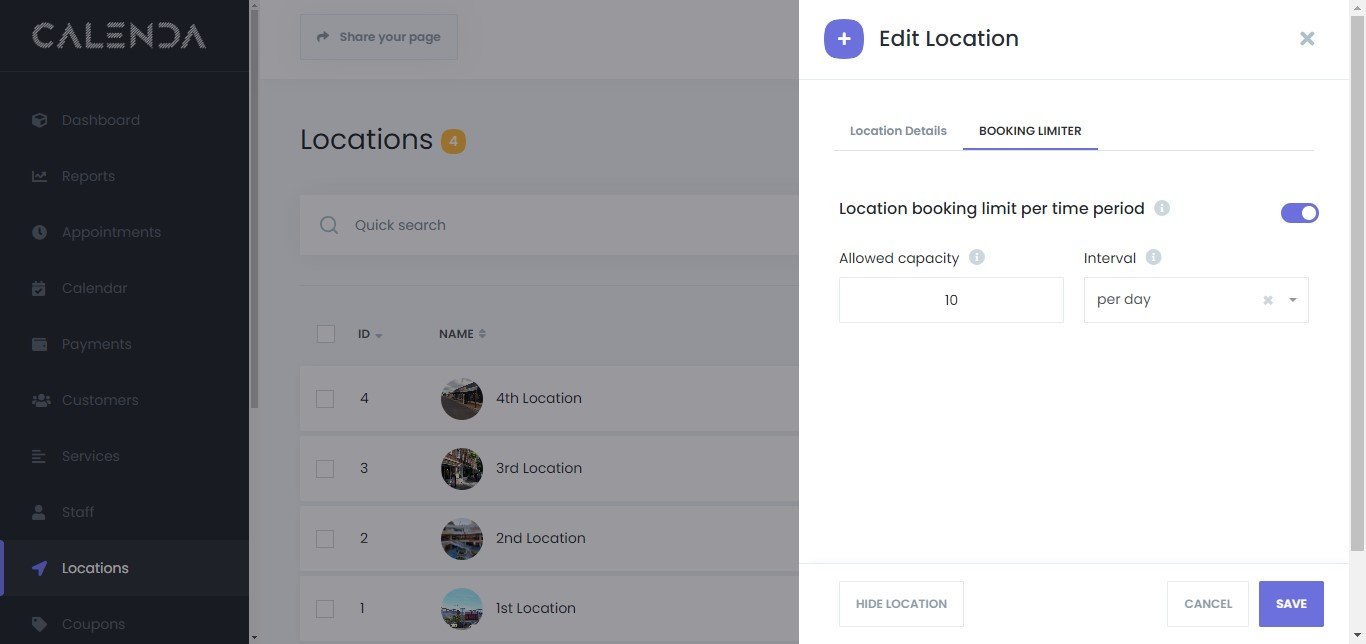The height and width of the screenshot is (644, 1366).
Task: Check the box for 4th Location
Action: point(325,398)
